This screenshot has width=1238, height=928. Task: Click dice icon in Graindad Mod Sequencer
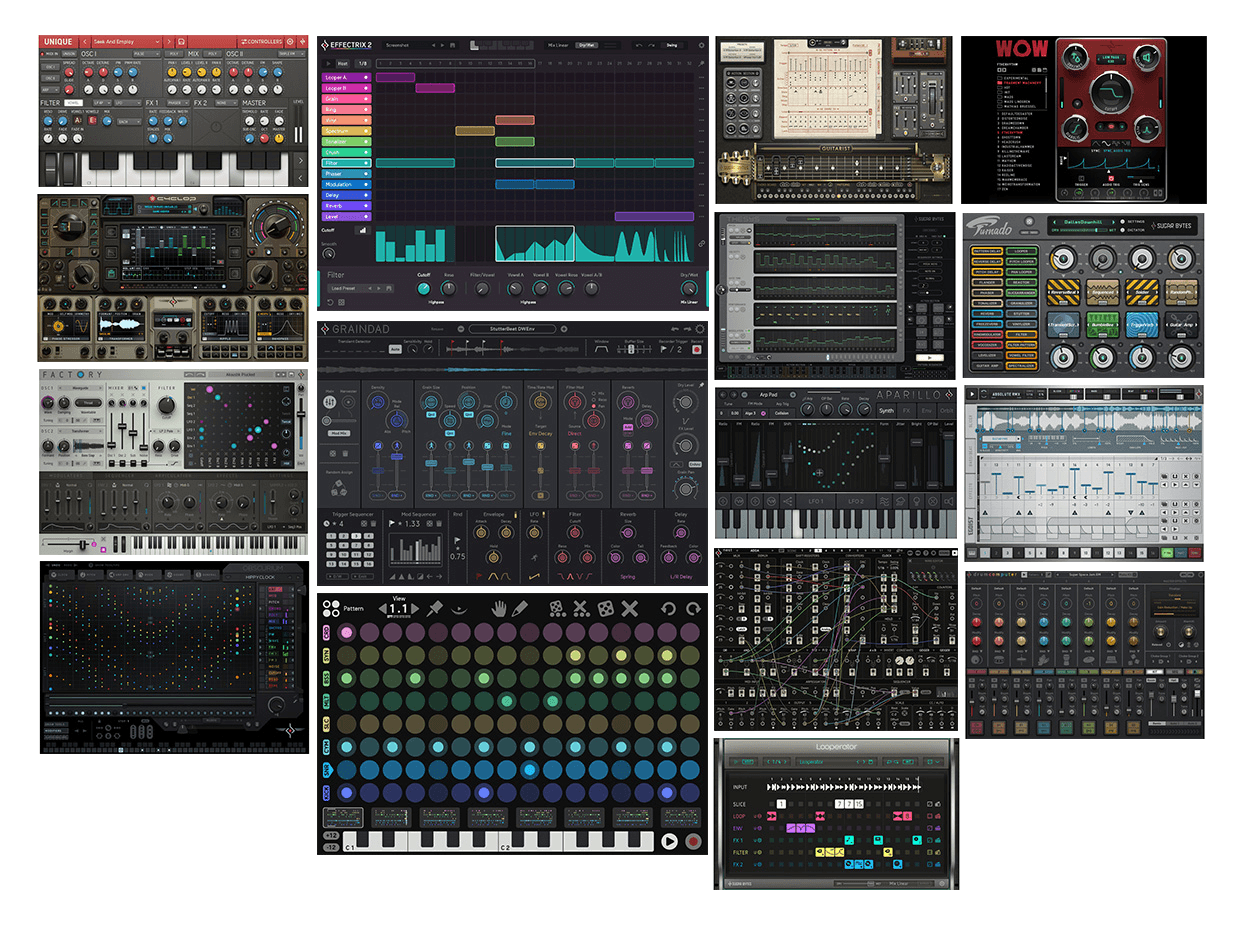[429, 523]
